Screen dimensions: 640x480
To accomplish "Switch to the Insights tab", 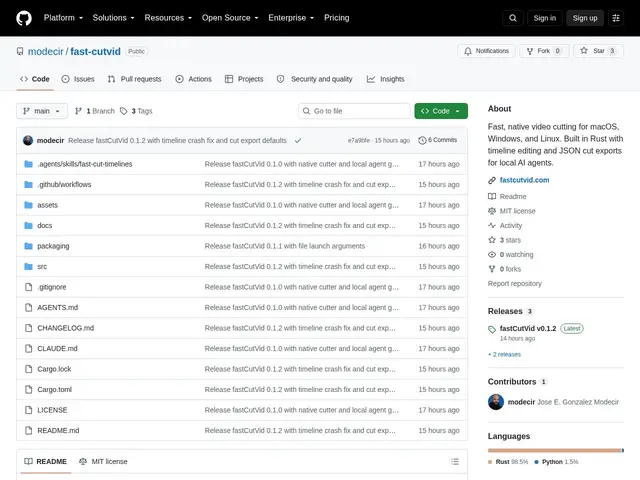I will click(x=385, y=79).
